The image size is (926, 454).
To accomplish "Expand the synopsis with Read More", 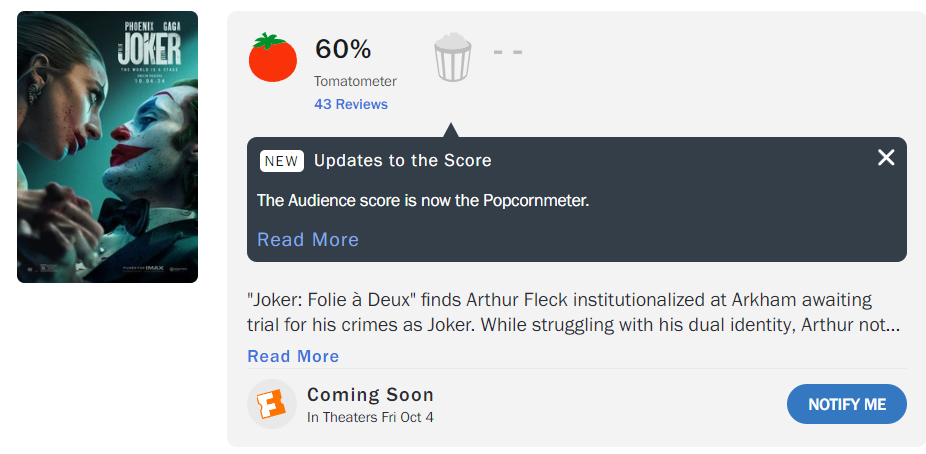I will pos(293,356).
